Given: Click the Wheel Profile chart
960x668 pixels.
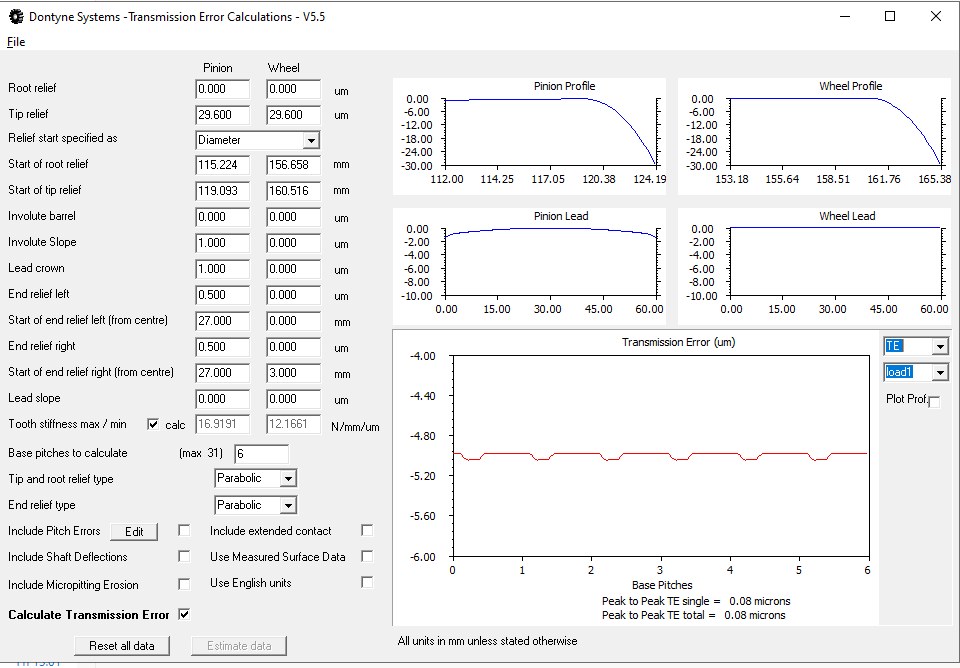Looking at the screenshot, I should pyautogui.click(x=814, y=136).
